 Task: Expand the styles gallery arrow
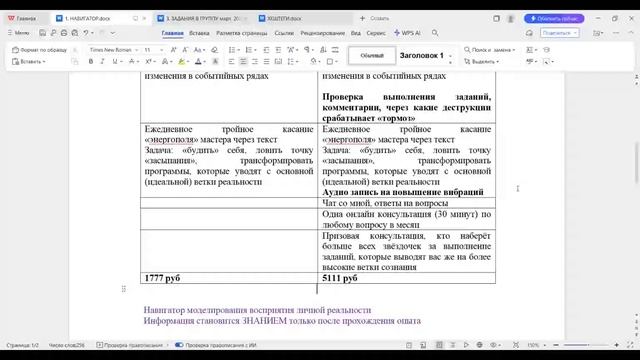pos(450,62)
